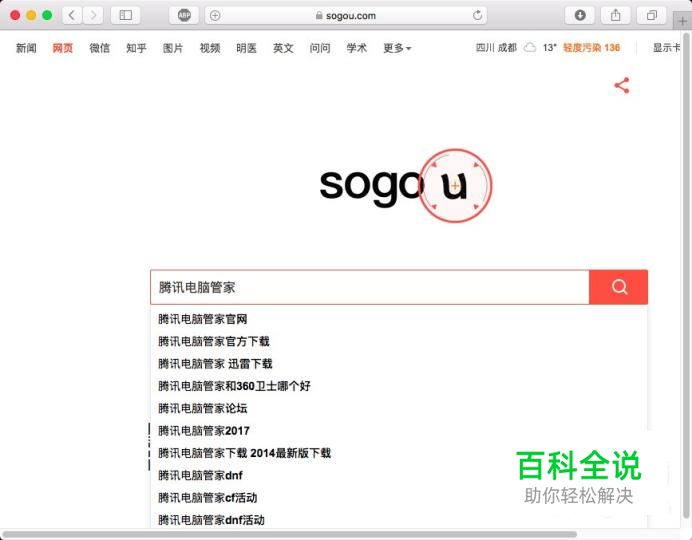692x540 pixels.
Task: Switch to the 图片 tab
Action: coord(173,48)
